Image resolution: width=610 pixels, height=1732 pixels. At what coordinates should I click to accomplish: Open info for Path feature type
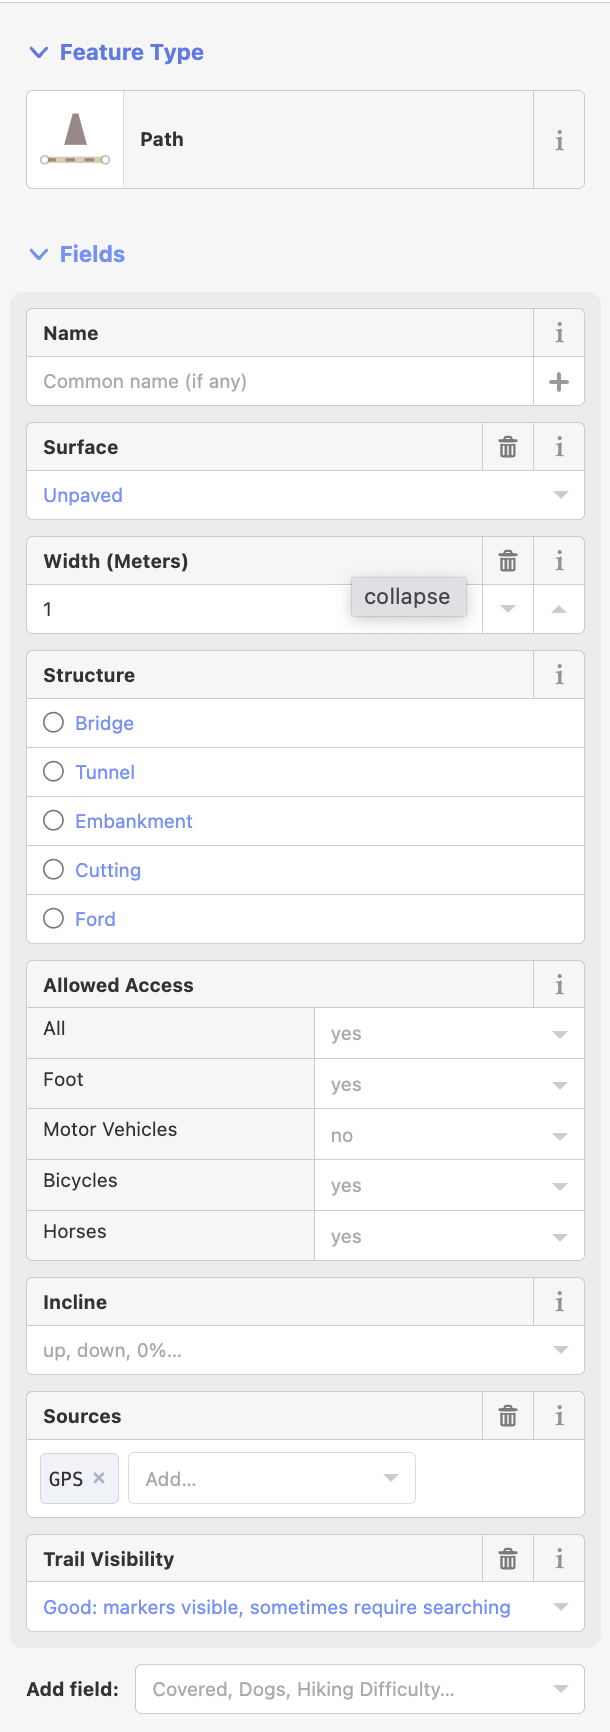(559, 140)
